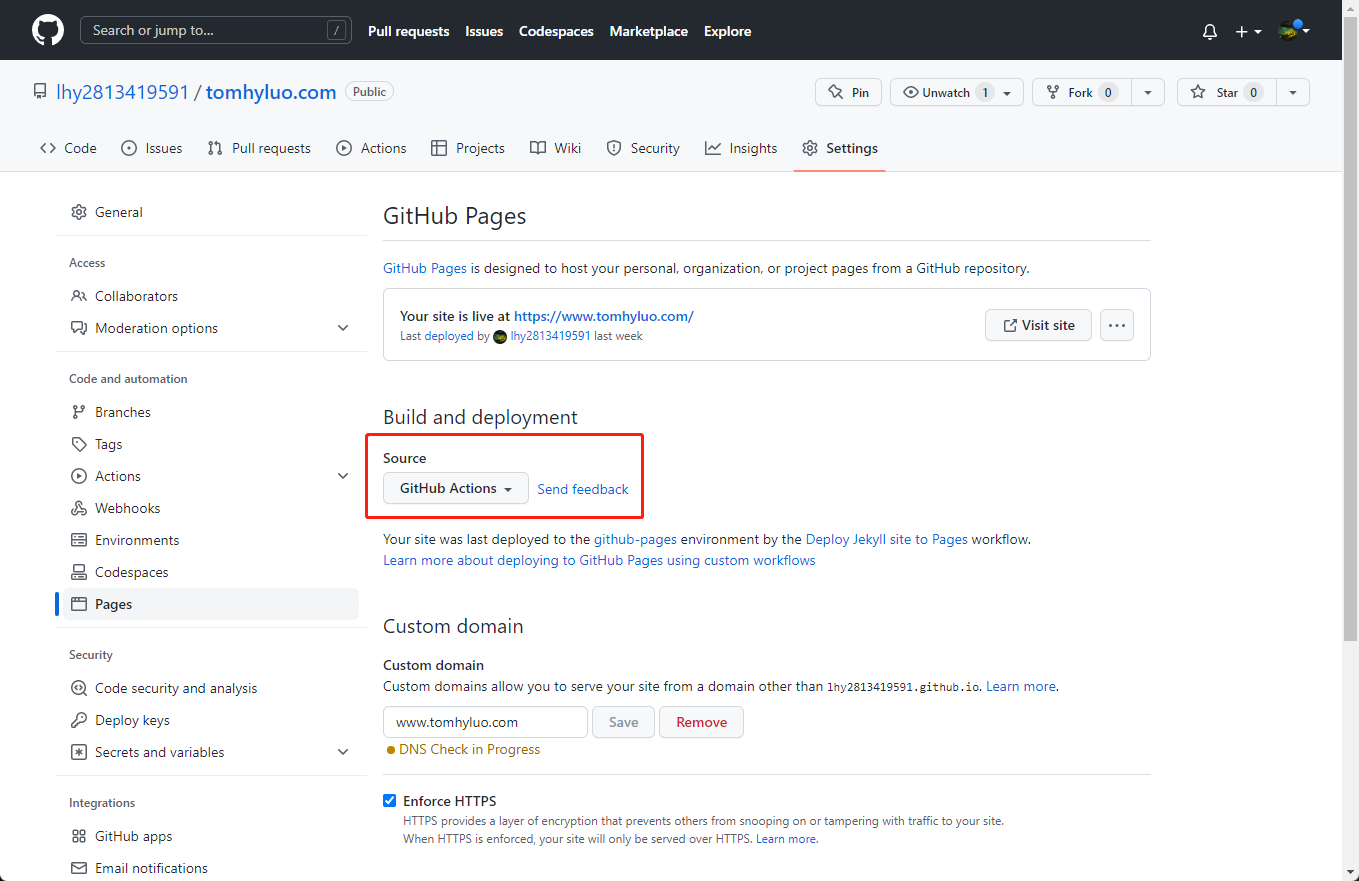Open the Source GitHub Actions dropdown
1359x881 pixels.
click(x=456, y=488)
